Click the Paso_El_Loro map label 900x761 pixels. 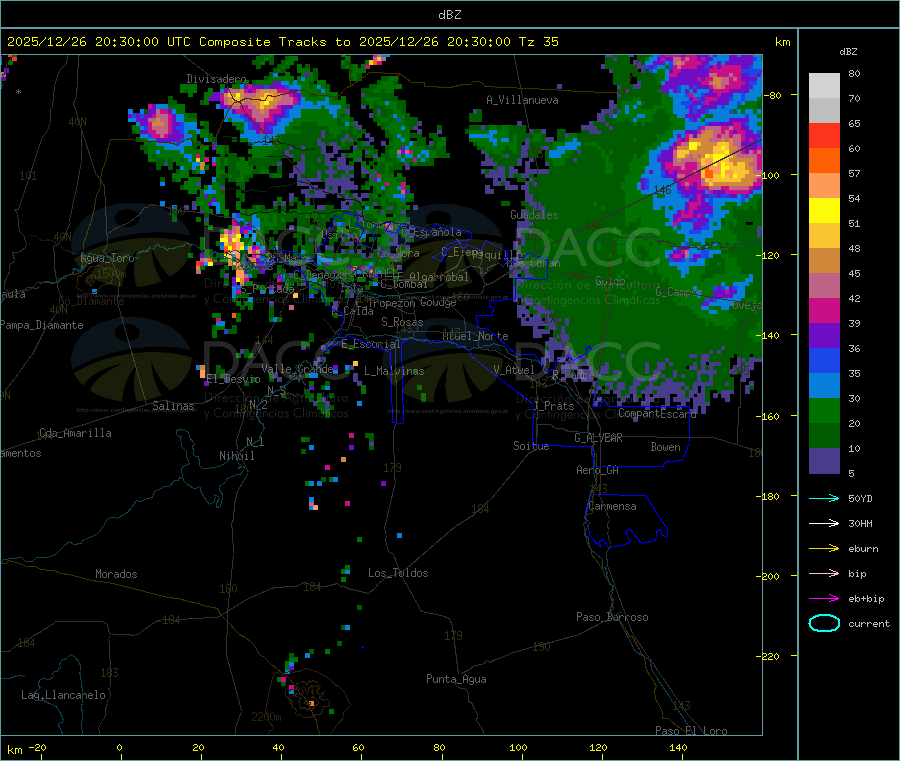(x=691, y=731)
